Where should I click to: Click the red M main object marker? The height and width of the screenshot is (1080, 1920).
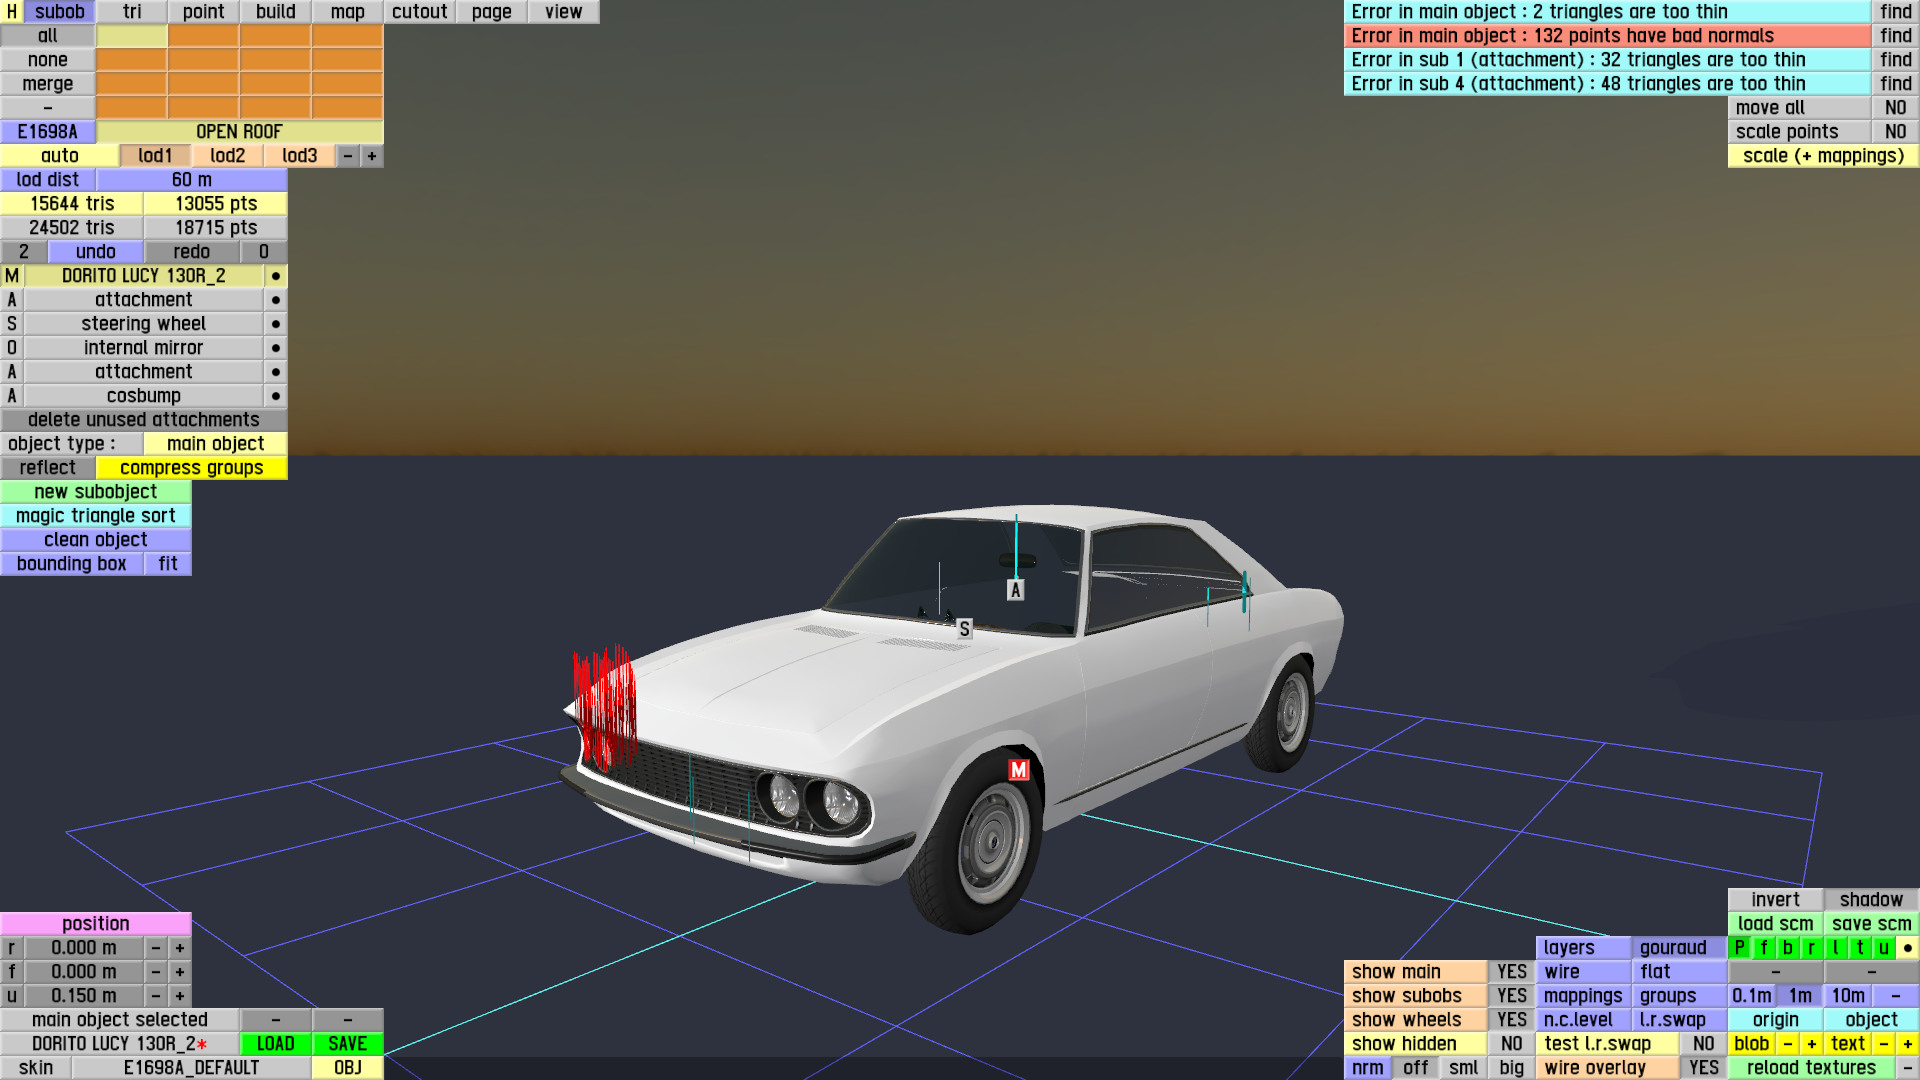pyautogui.click(x=1018, y=770)
